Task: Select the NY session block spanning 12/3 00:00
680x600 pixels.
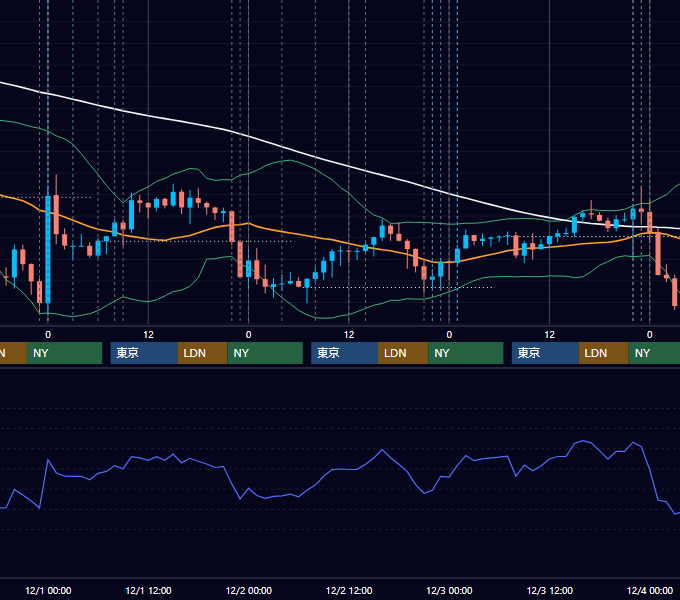Action: pyautogui.click(x=466, y=353)
